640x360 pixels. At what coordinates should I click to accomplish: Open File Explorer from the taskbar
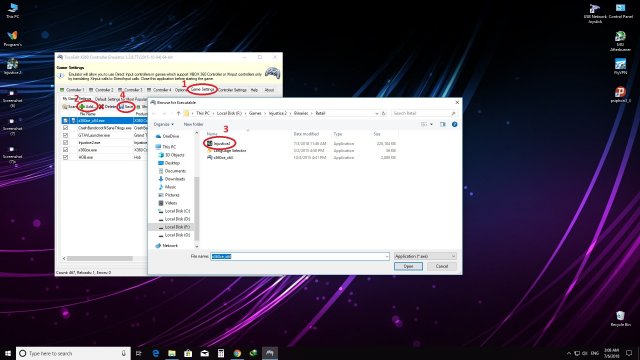tap(172, 353)
